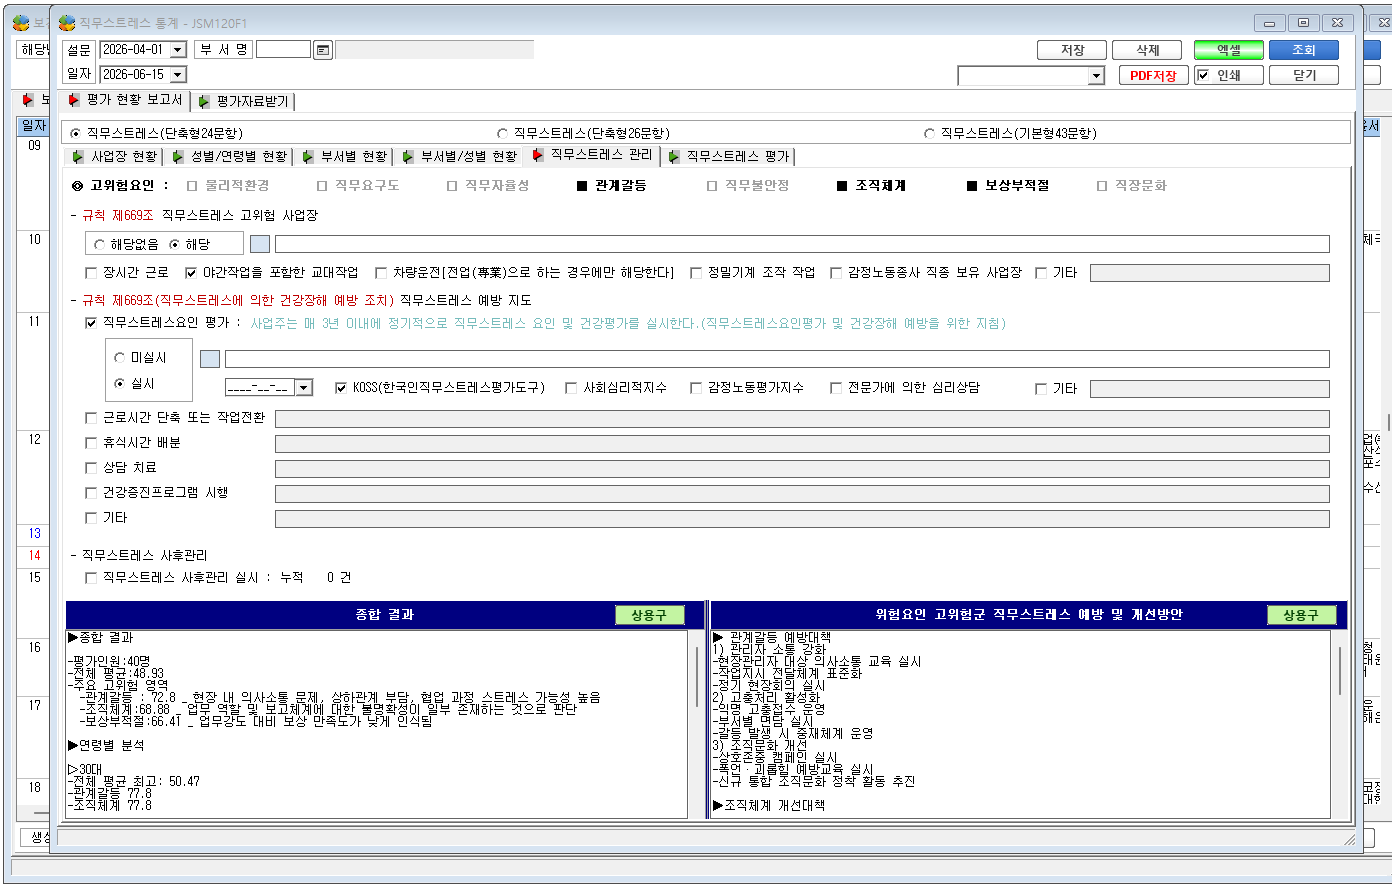This screenshot has height=896, width=1392.
Task: Click the flag icon on 부서별 현황 tab
Action: [308, 156]
